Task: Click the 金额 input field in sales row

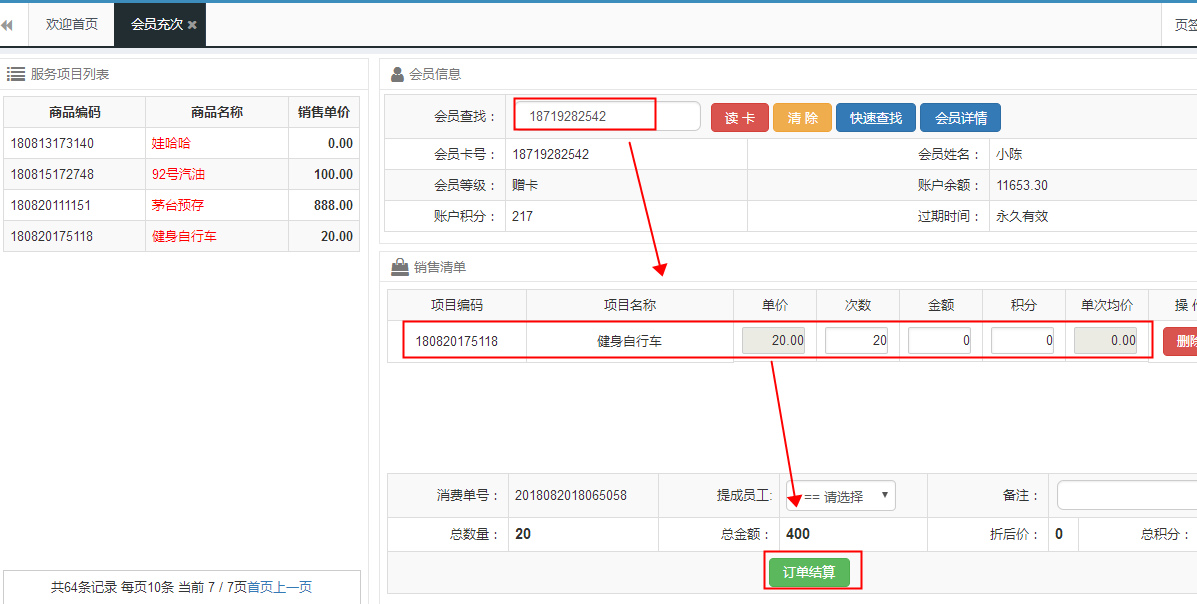Action: tap(940, 341)
